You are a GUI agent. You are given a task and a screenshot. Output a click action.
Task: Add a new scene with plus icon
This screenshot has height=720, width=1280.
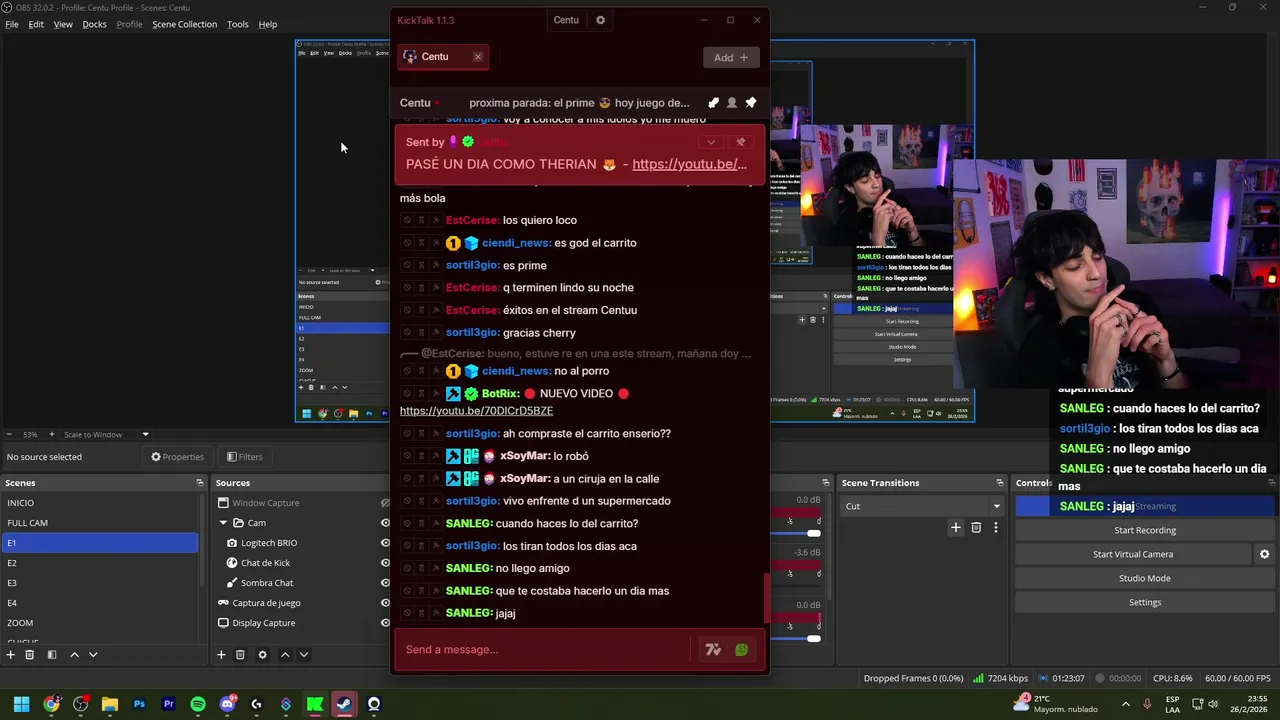11,655
